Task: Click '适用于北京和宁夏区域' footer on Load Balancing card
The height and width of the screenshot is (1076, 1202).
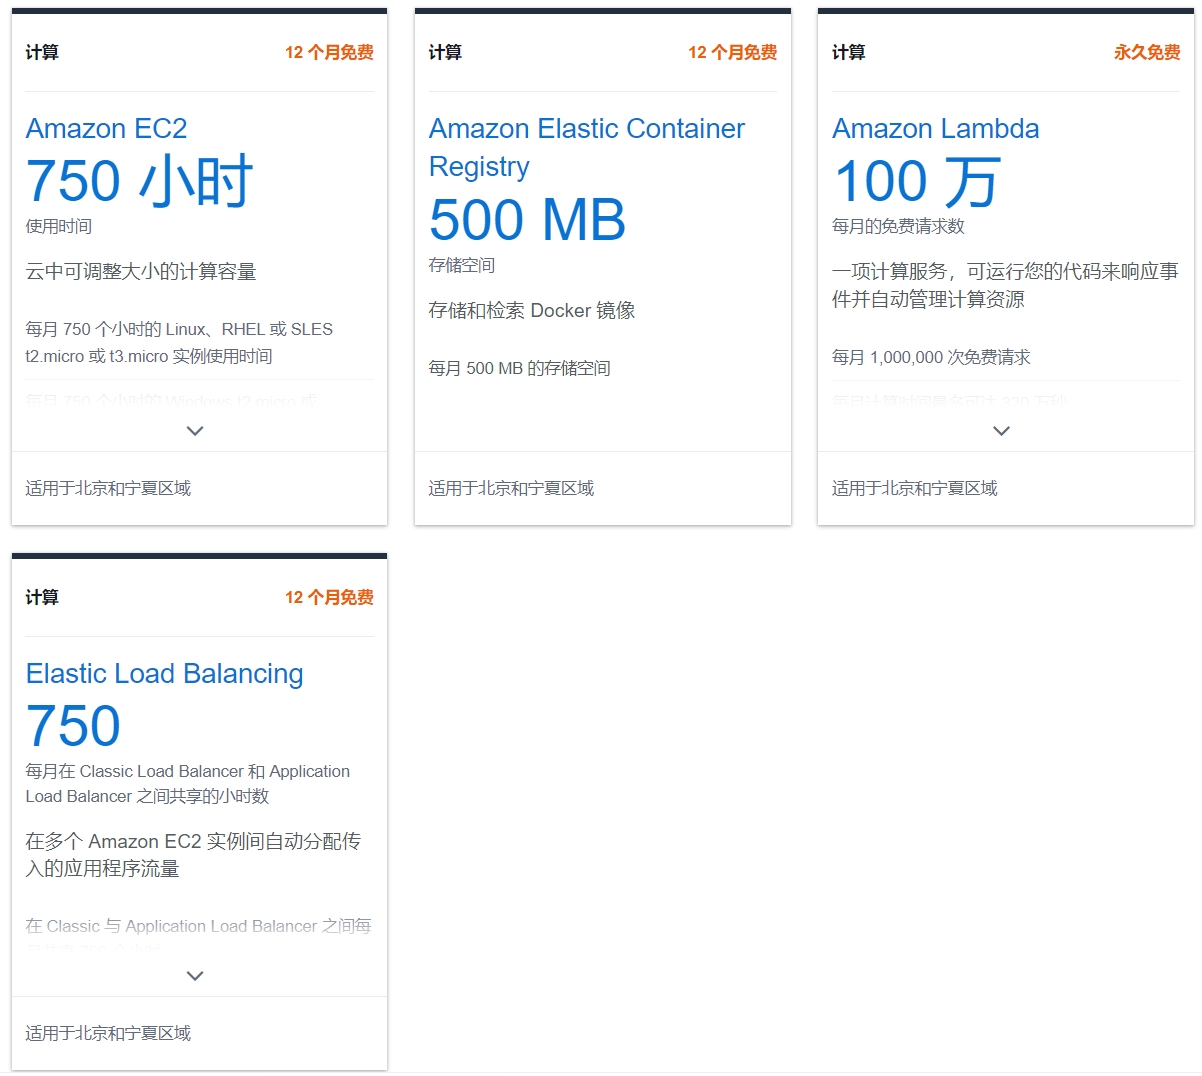Action: pos(108,1034)
